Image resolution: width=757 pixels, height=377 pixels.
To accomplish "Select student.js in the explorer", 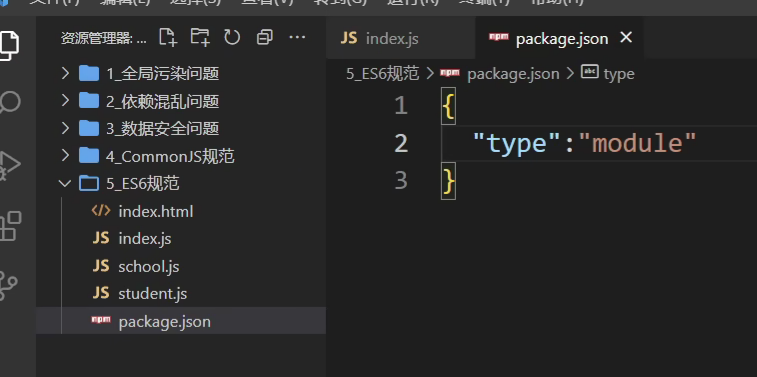I will [153, 293].
